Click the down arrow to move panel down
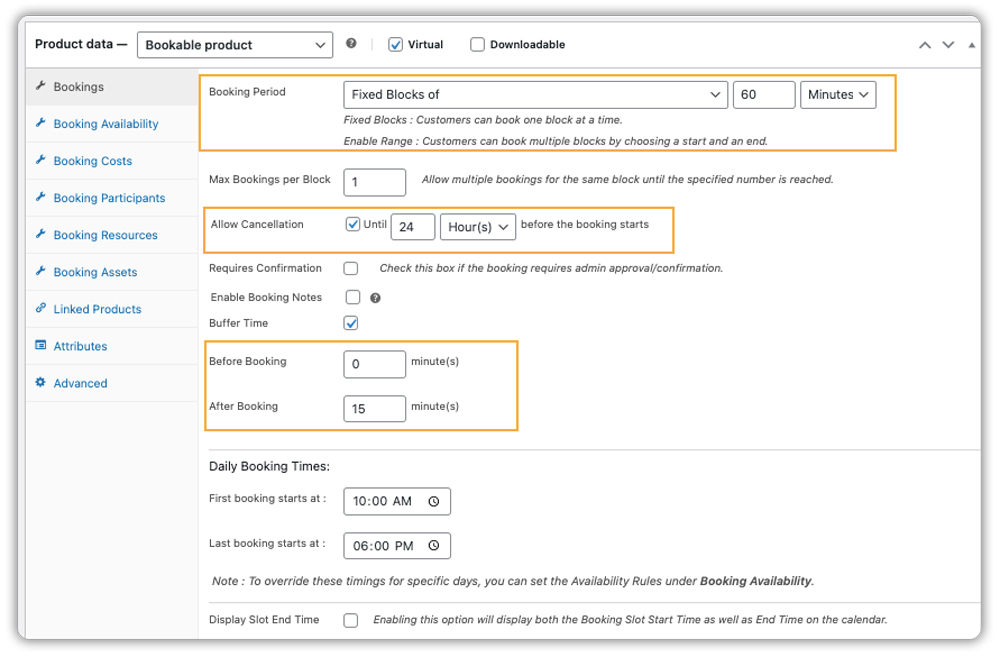 (x=947, y=44)
